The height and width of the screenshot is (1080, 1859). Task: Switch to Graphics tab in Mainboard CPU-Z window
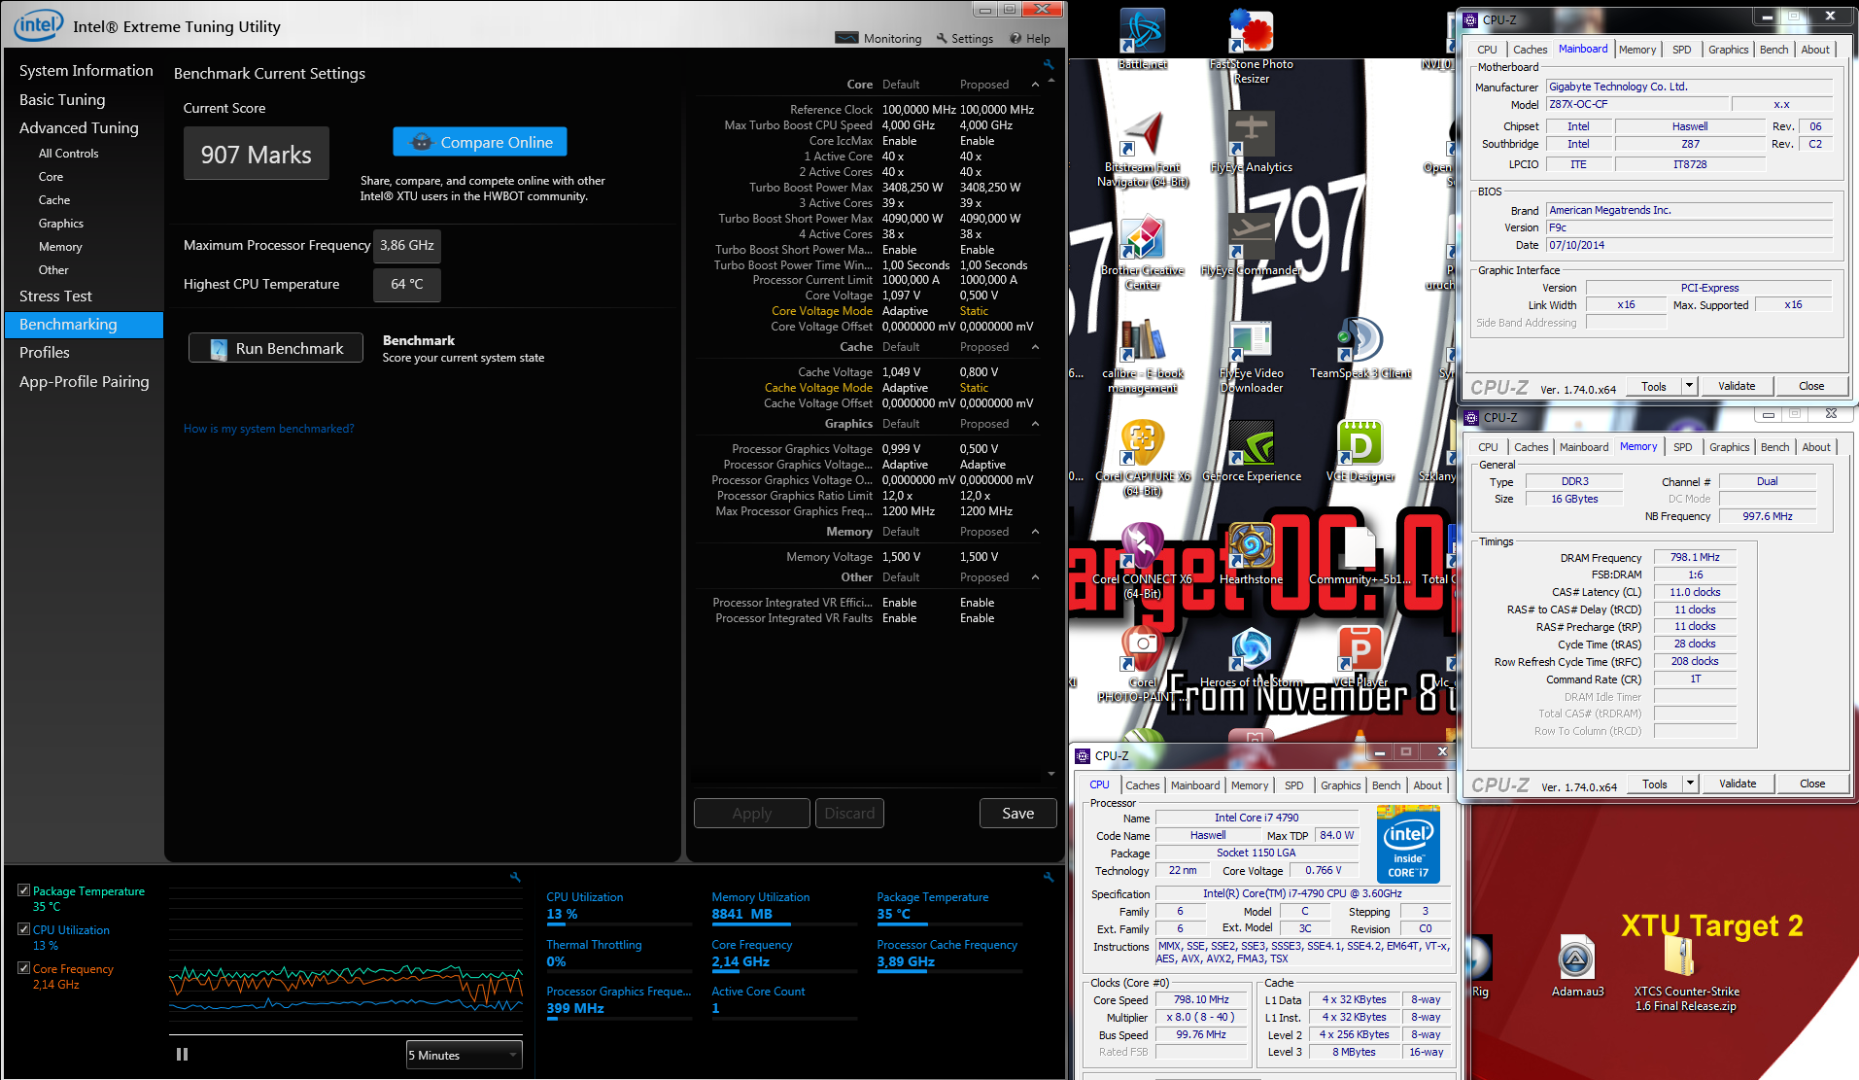click(1728, 49)
